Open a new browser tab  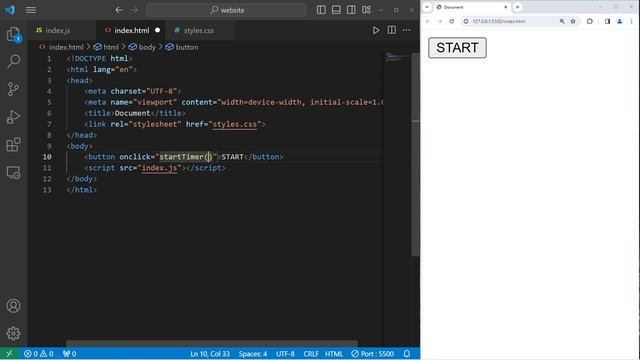pyautogui.click(x=518, y=7)
